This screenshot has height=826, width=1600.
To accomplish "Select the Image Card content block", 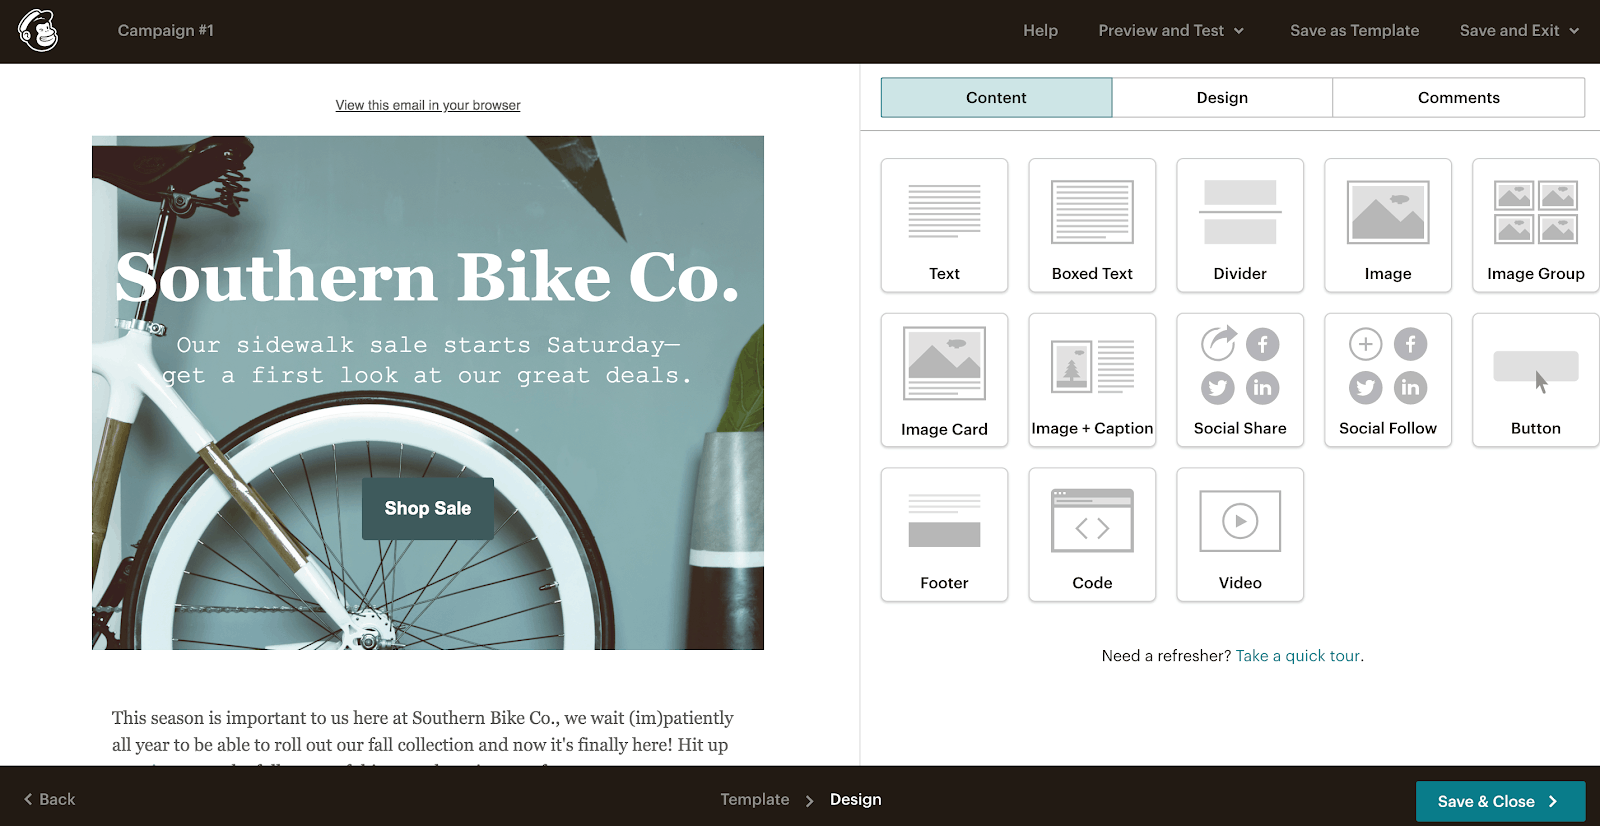I will [944, 380].
